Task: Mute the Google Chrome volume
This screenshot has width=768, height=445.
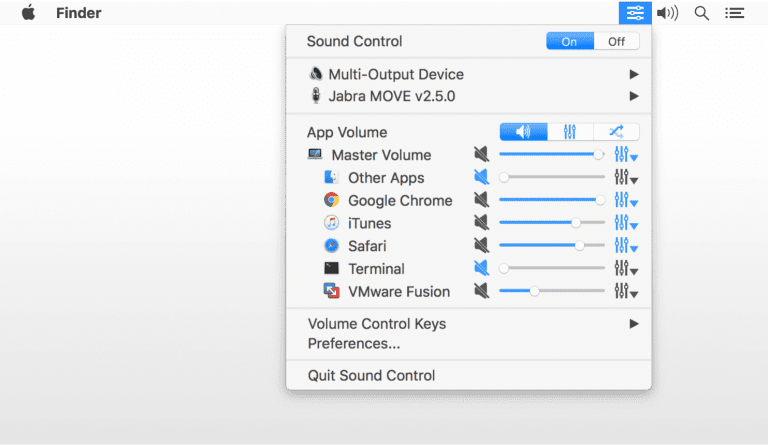Action: (481, 200)
